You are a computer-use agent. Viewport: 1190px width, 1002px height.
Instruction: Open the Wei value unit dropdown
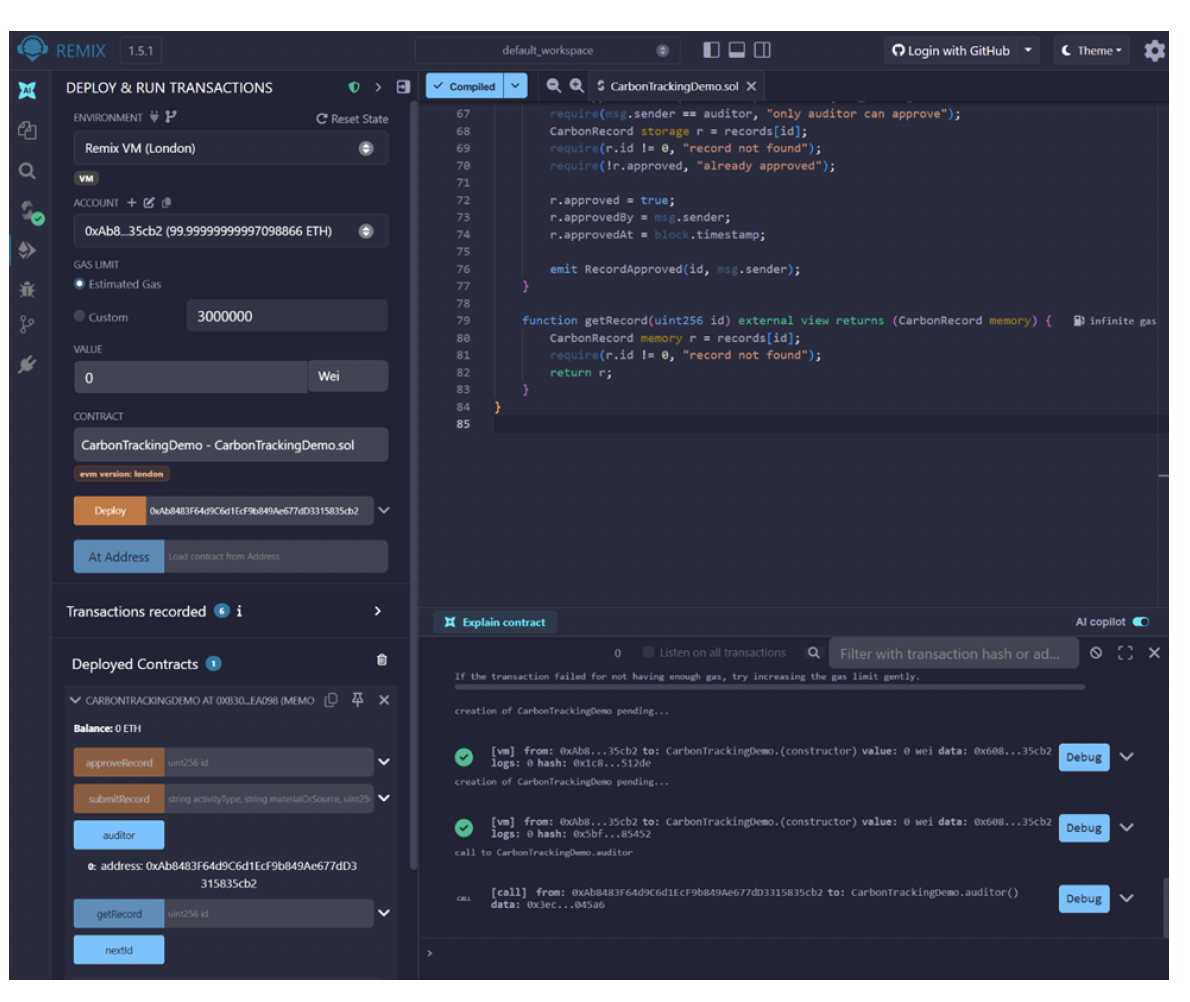348,377
